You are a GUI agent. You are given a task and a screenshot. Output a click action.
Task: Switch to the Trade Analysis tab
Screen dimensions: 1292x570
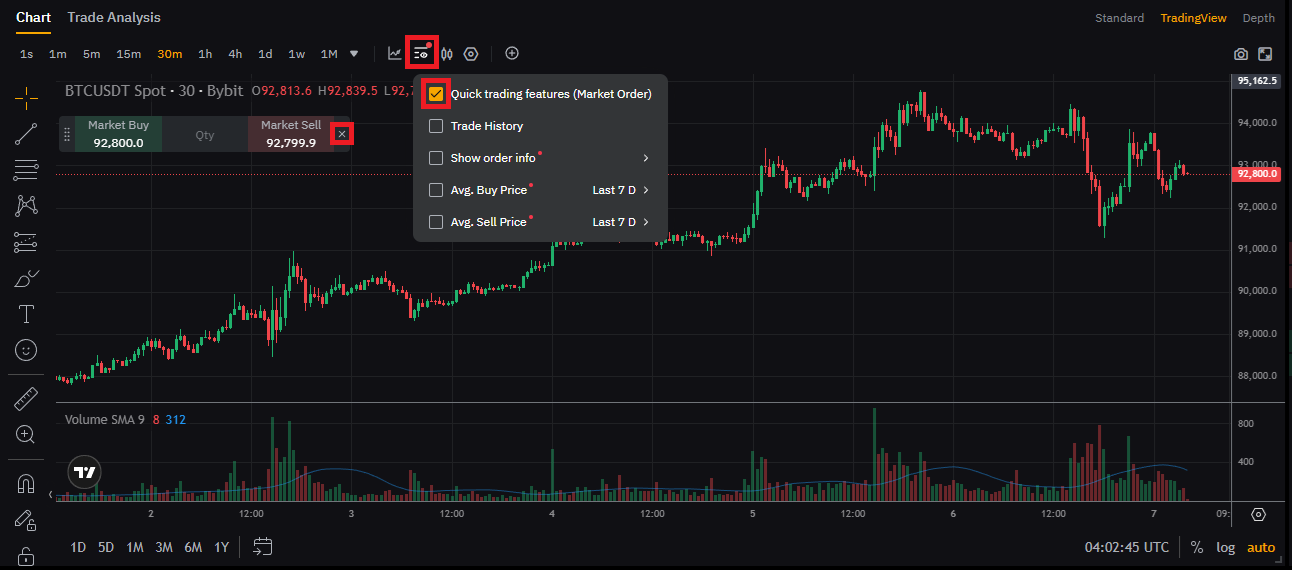tap(114, 17)
